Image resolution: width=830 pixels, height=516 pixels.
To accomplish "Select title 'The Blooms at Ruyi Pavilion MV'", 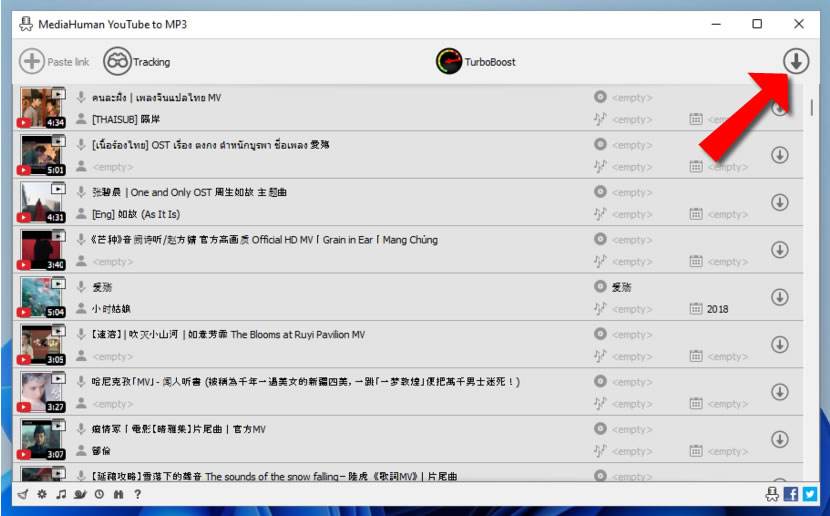I will (x=297, y=334).
